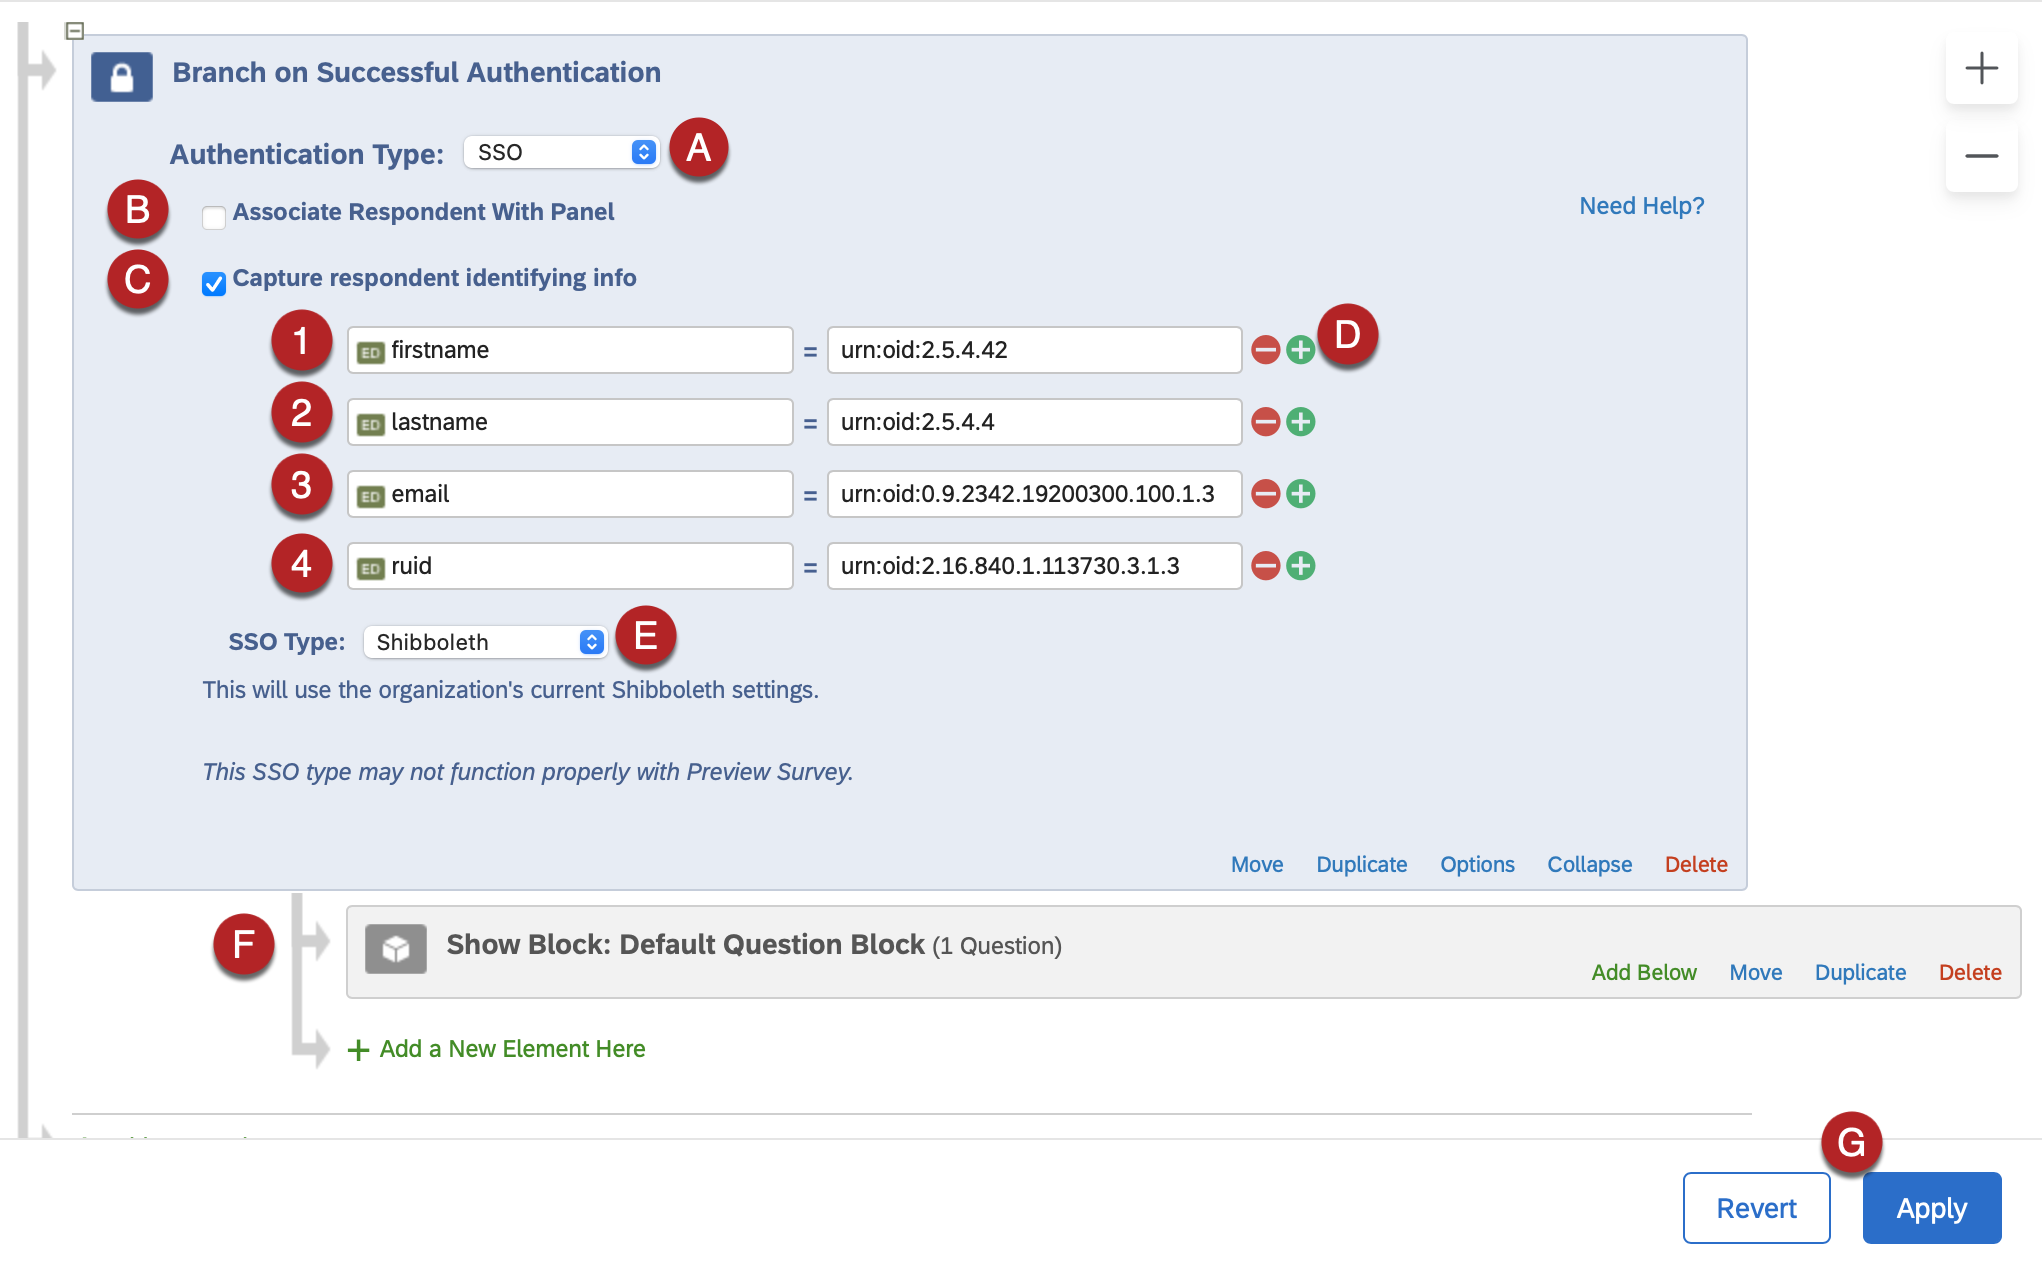Click Add a New Element Here
This screenshot has height=1270, width=2042.
point(496,1049)
